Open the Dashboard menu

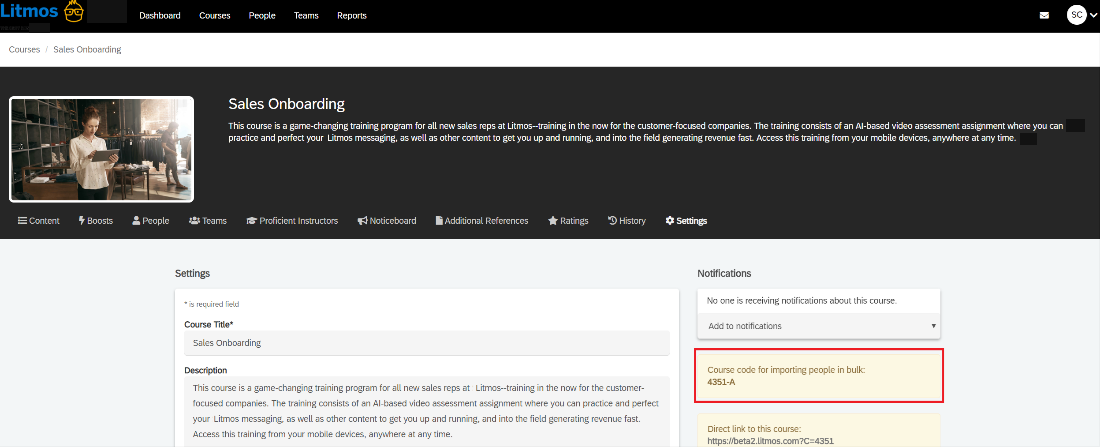tap(160, 15)
